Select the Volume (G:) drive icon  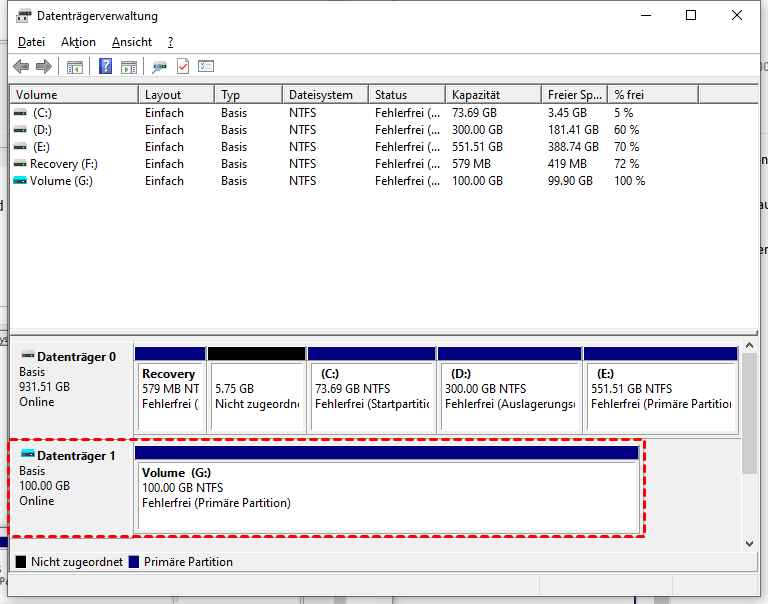(x=20, y=181)
